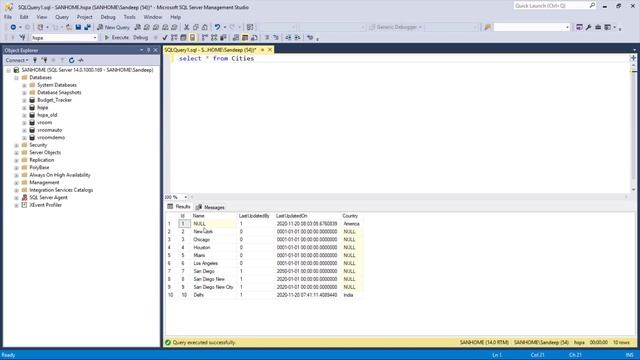Open the Toolbox icon
The image size is (640, 360).
coord(598,27)
